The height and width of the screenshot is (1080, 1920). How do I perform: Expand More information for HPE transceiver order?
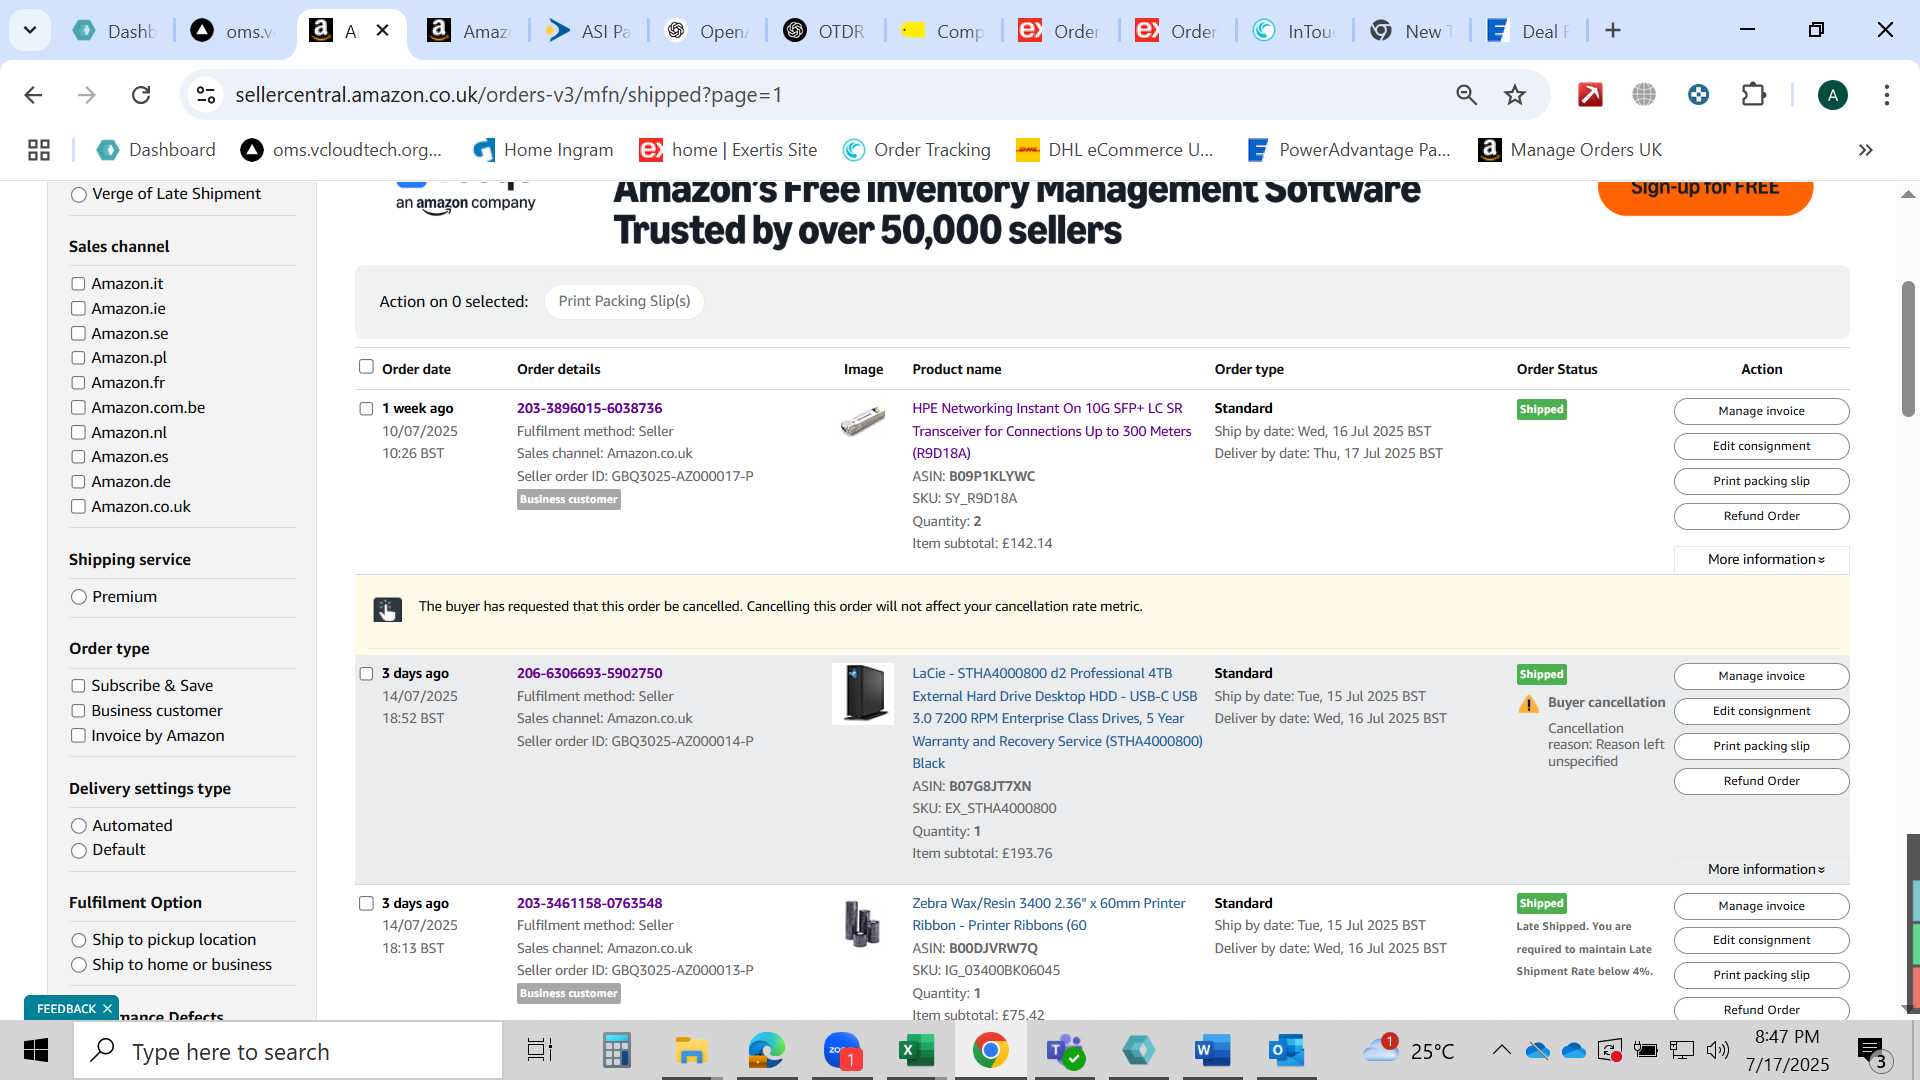pyautogui.click(x=1765, y=560)
